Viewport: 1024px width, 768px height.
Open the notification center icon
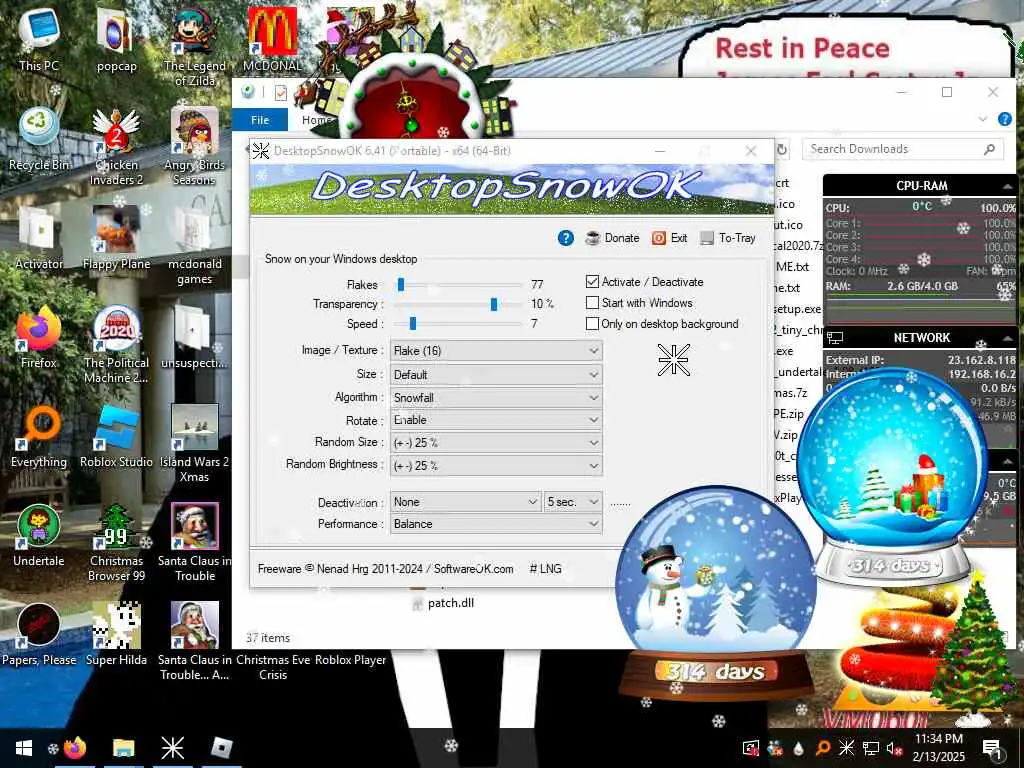coord(992,748)
